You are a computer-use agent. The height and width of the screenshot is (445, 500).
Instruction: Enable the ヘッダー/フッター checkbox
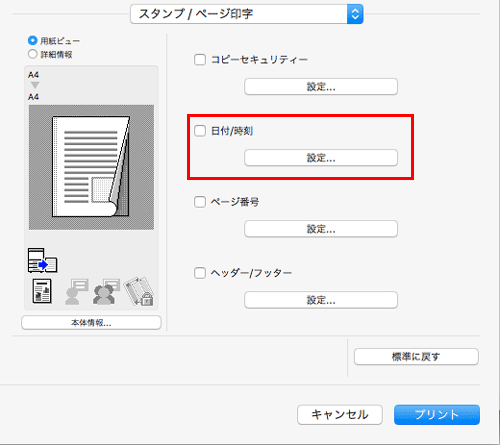pos(200,273)
